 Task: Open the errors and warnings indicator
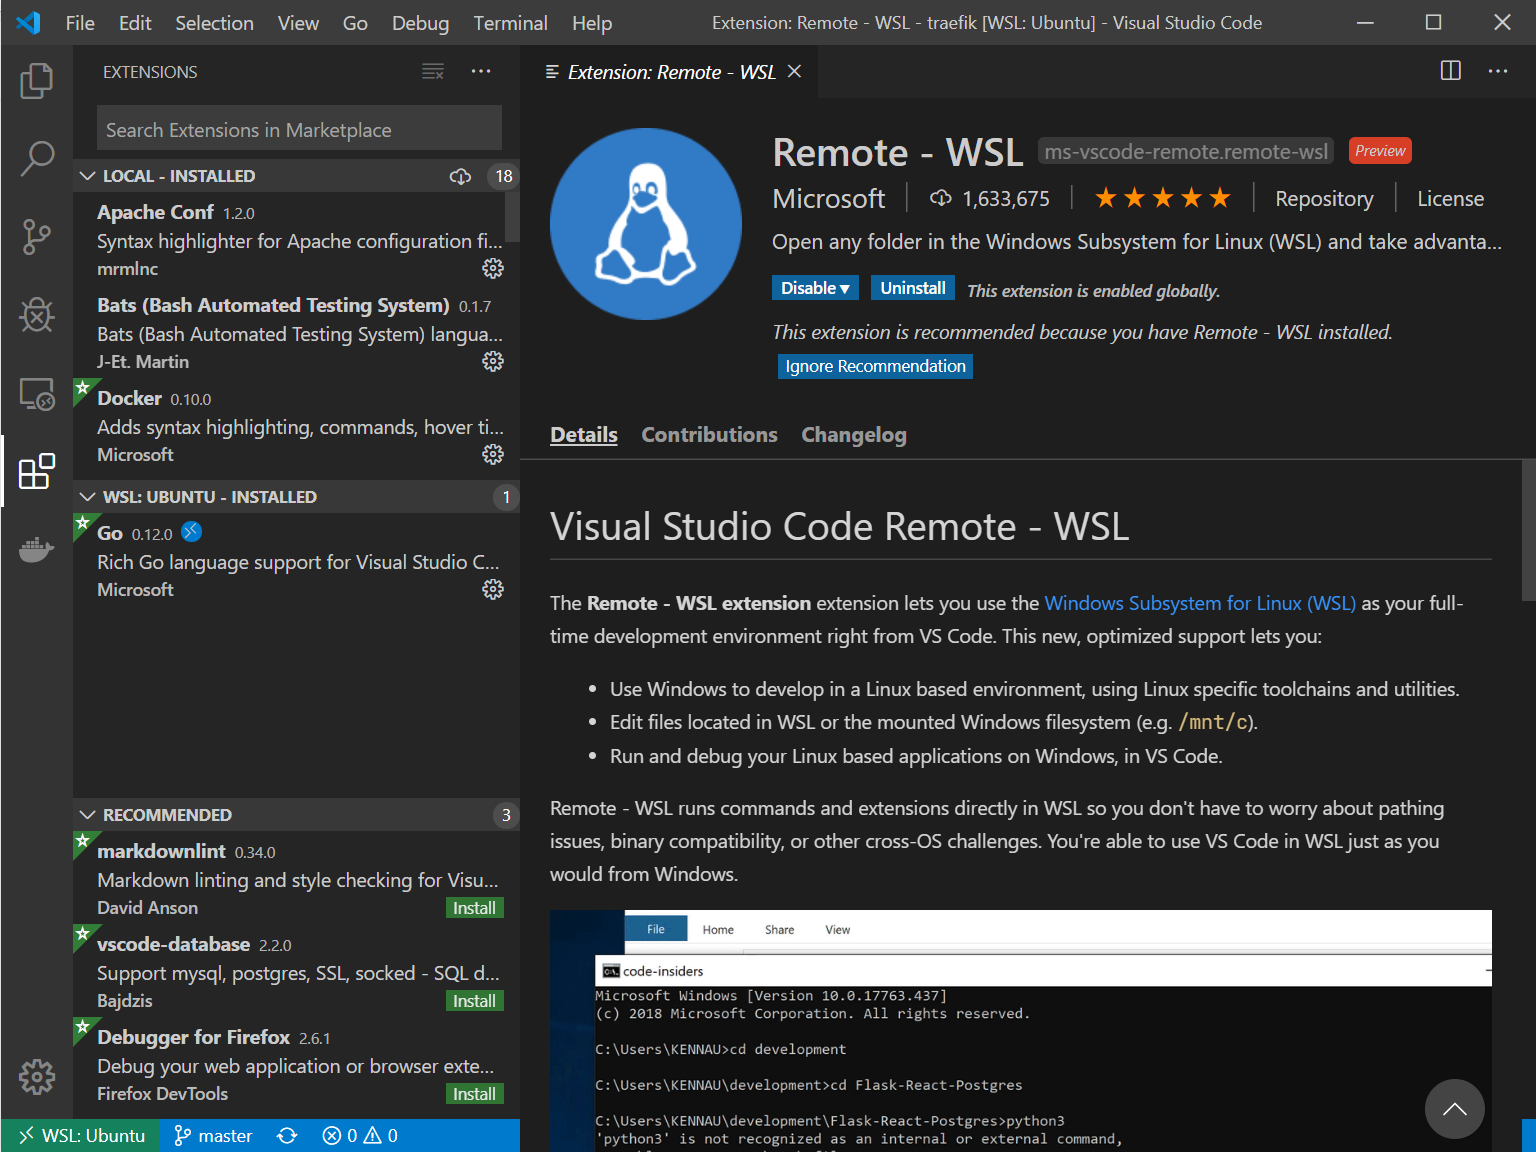click(x=358, y=1135)
